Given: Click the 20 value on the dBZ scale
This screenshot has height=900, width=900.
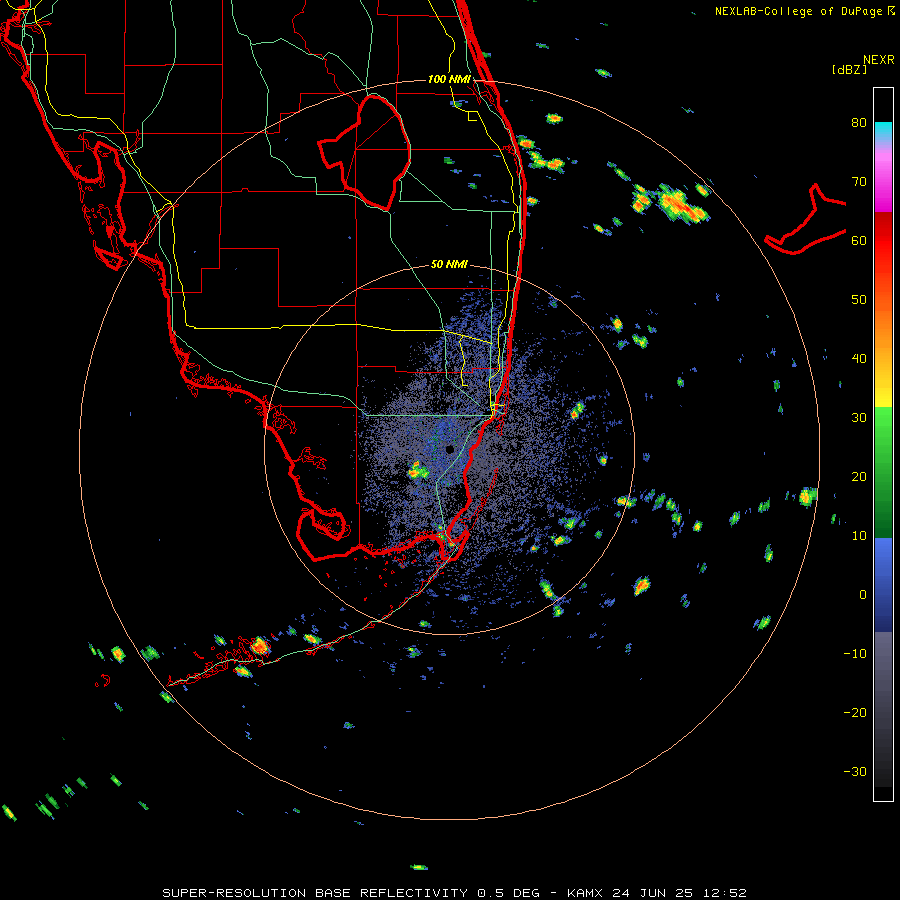Looking at the screenshot, I should coord(859,476).
